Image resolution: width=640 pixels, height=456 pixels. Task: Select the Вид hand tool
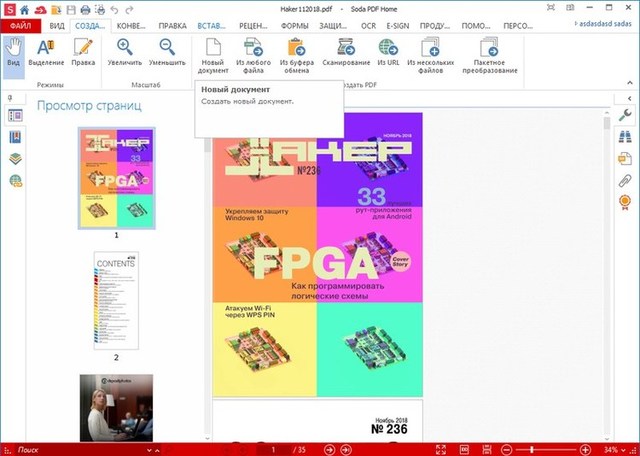click(14, 54)
